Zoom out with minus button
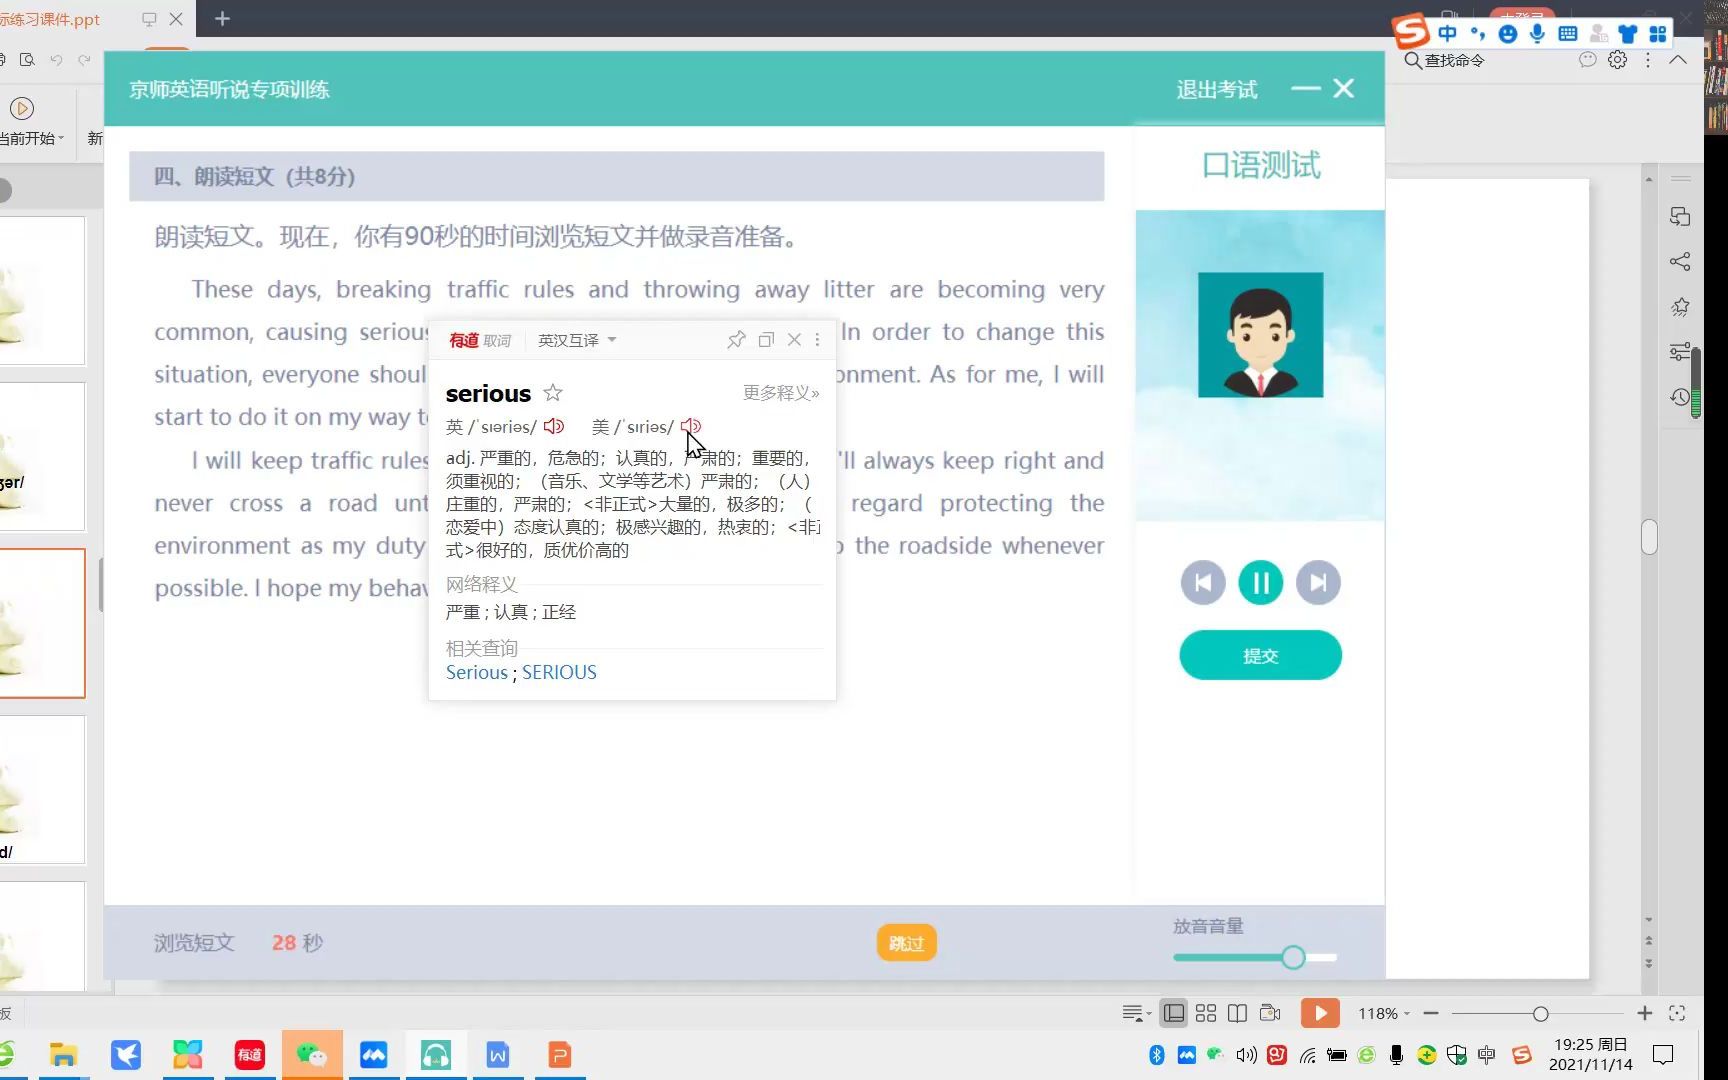1728x1080 pixels. click(1431, 1013)
